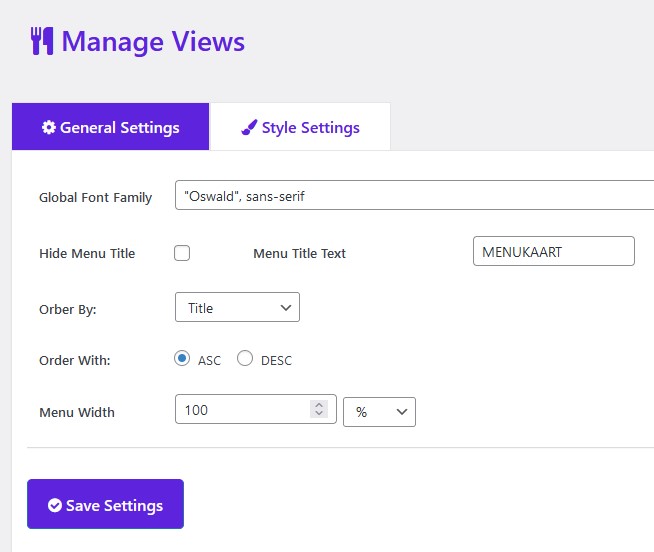Save the settings with Save Settings button

click(106, 504)
